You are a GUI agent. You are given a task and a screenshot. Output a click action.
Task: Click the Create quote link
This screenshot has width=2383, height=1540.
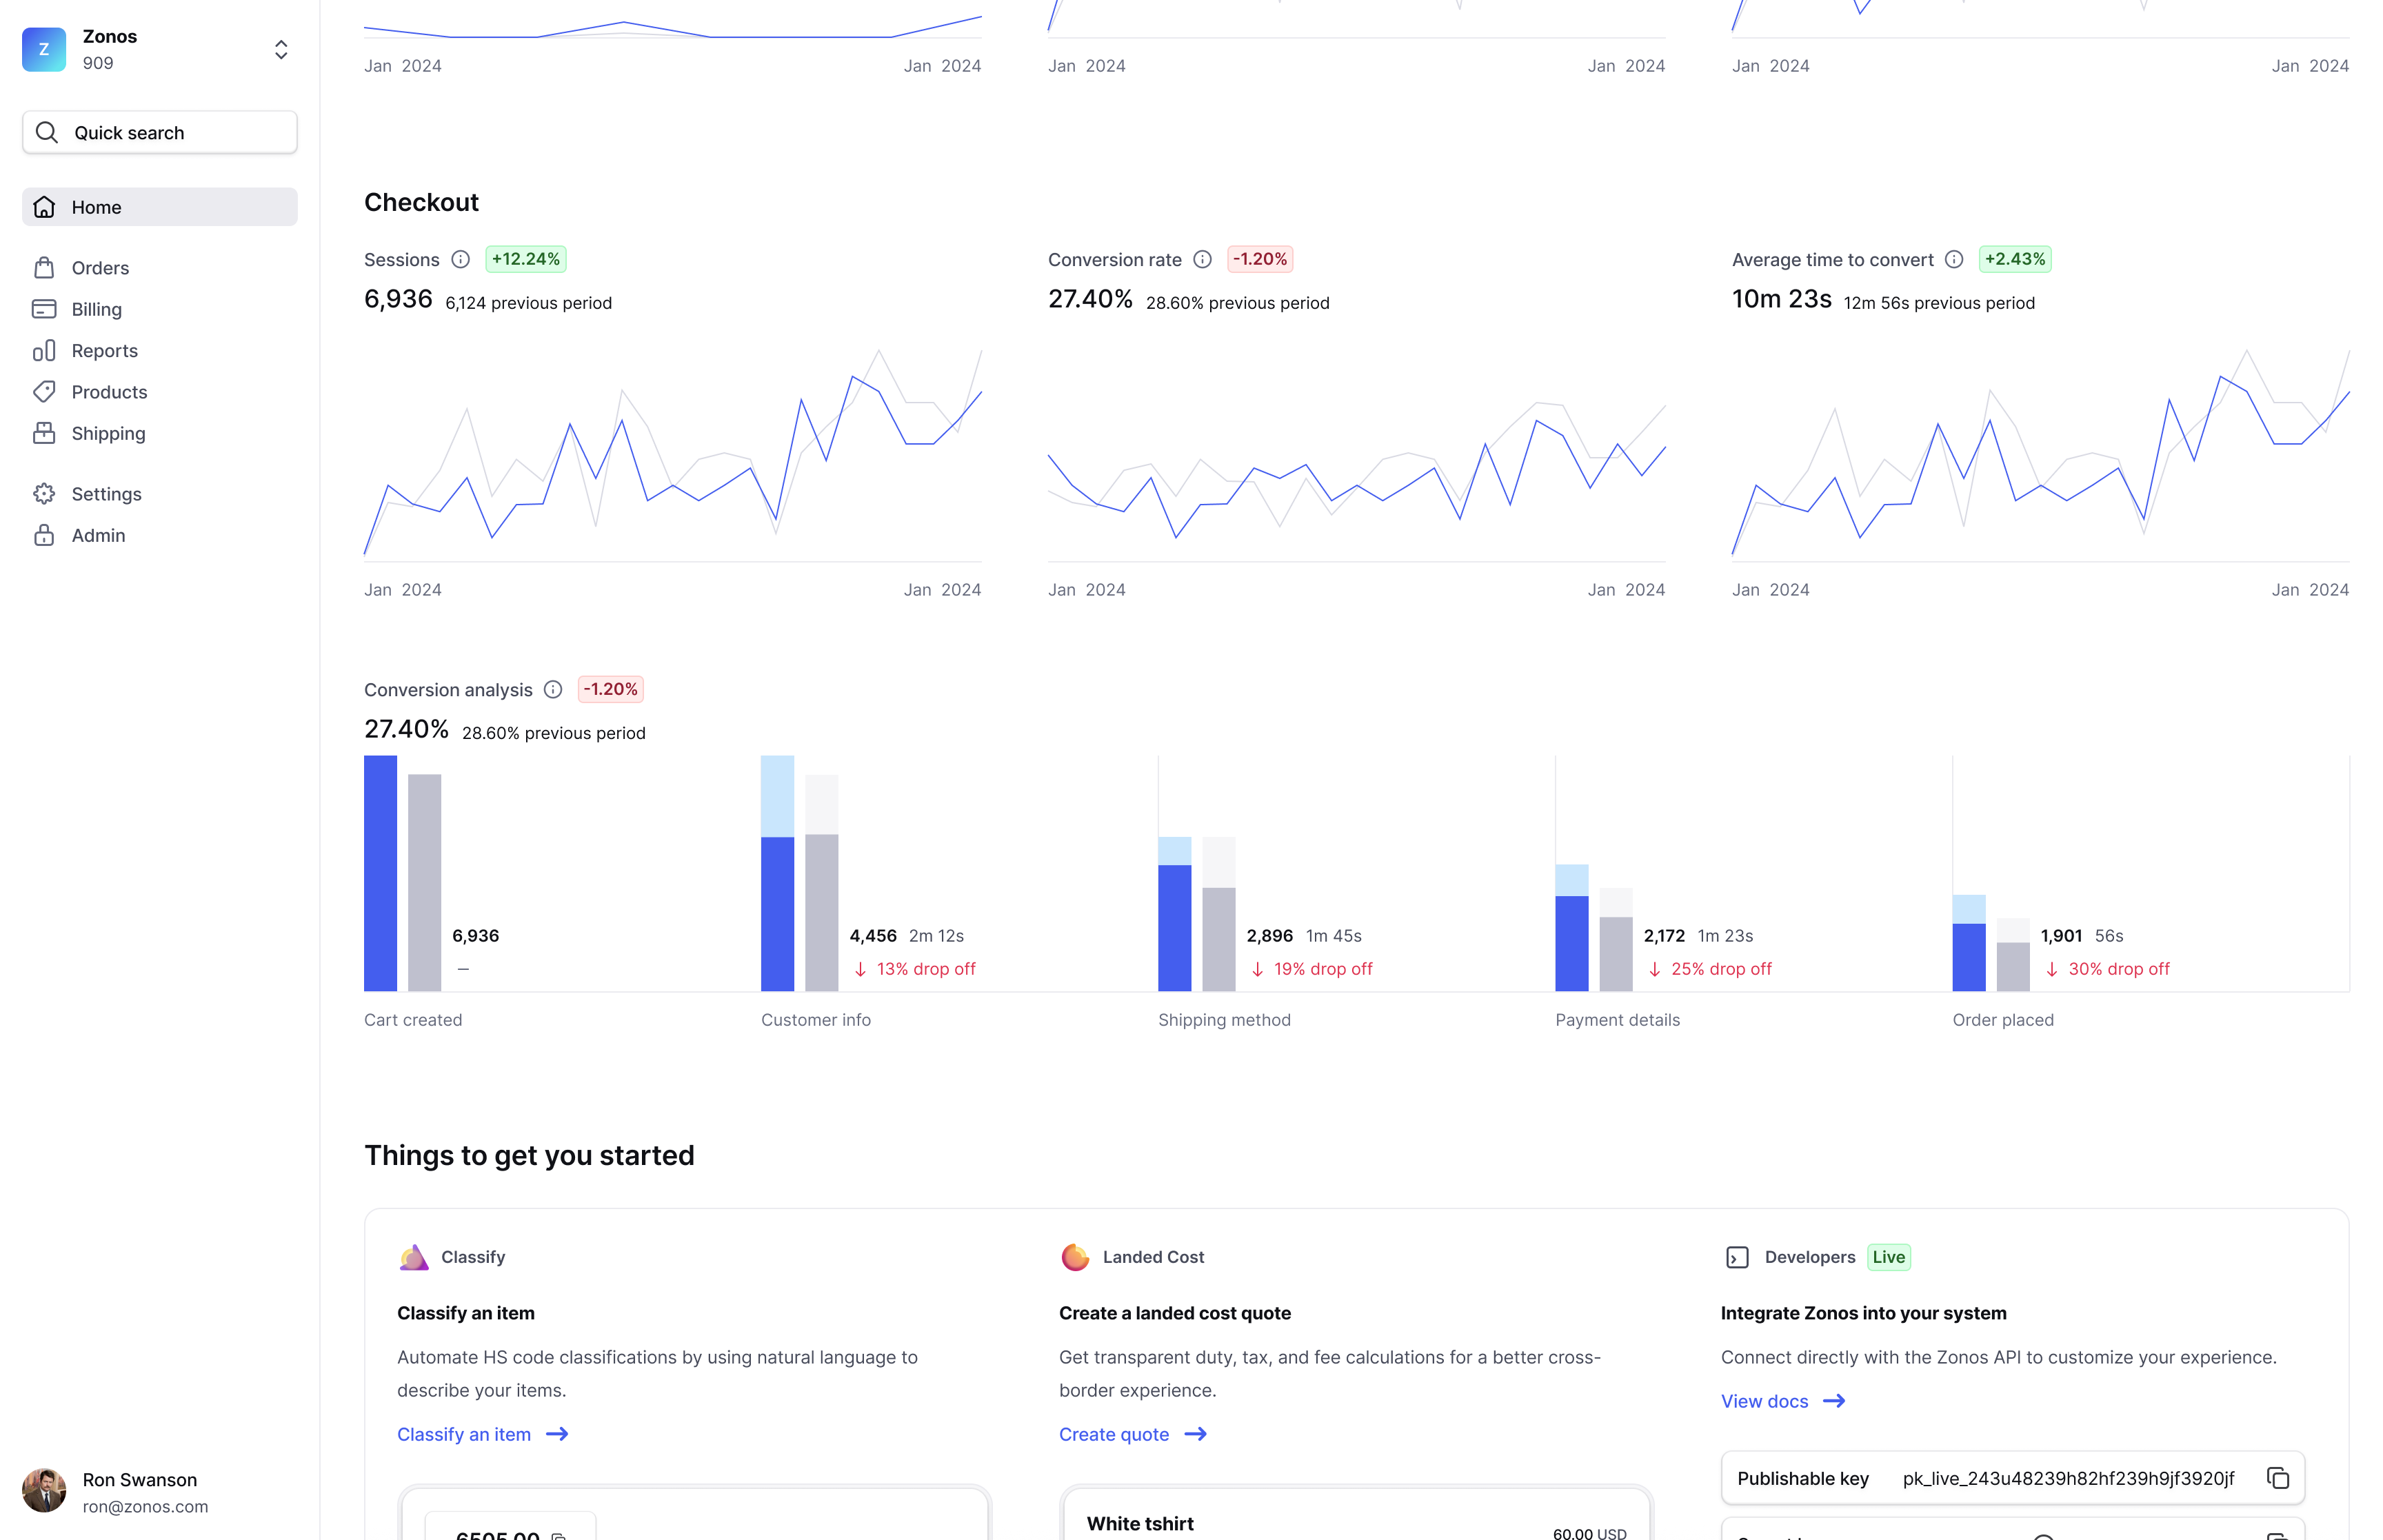pos(1131,1434)
